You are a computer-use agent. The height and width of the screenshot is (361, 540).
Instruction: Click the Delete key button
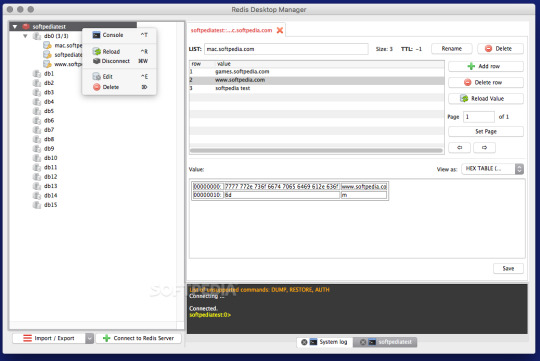coord(500,49)
